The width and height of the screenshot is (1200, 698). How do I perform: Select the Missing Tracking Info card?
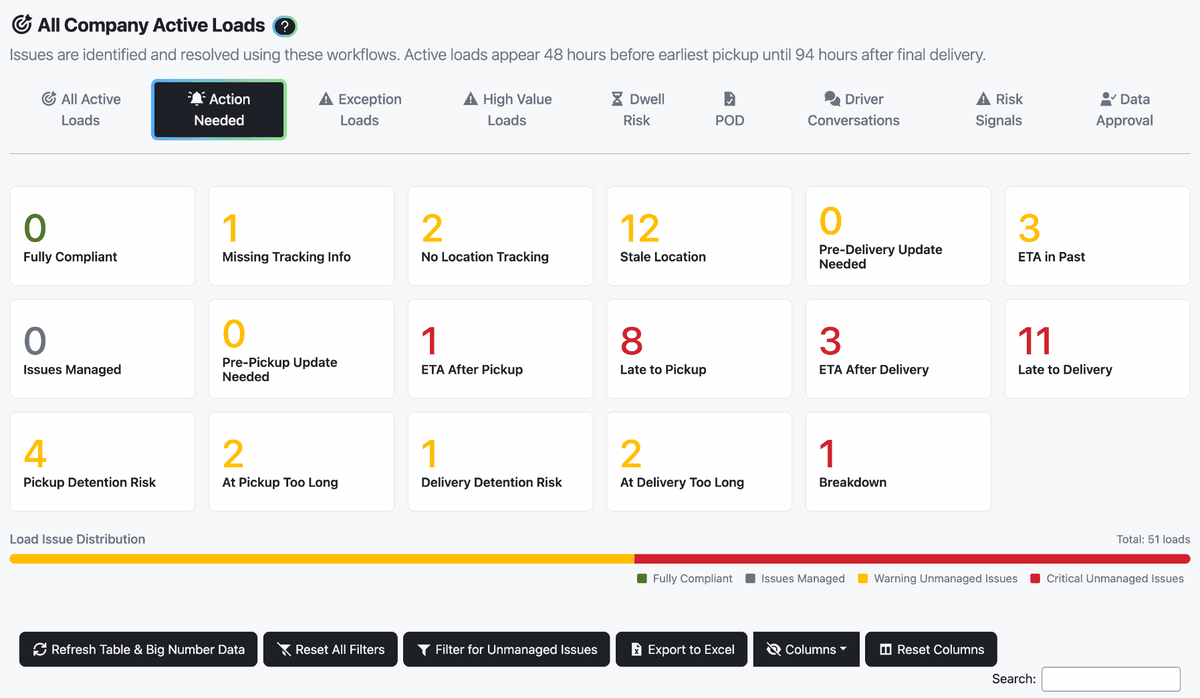pos(301,236)
